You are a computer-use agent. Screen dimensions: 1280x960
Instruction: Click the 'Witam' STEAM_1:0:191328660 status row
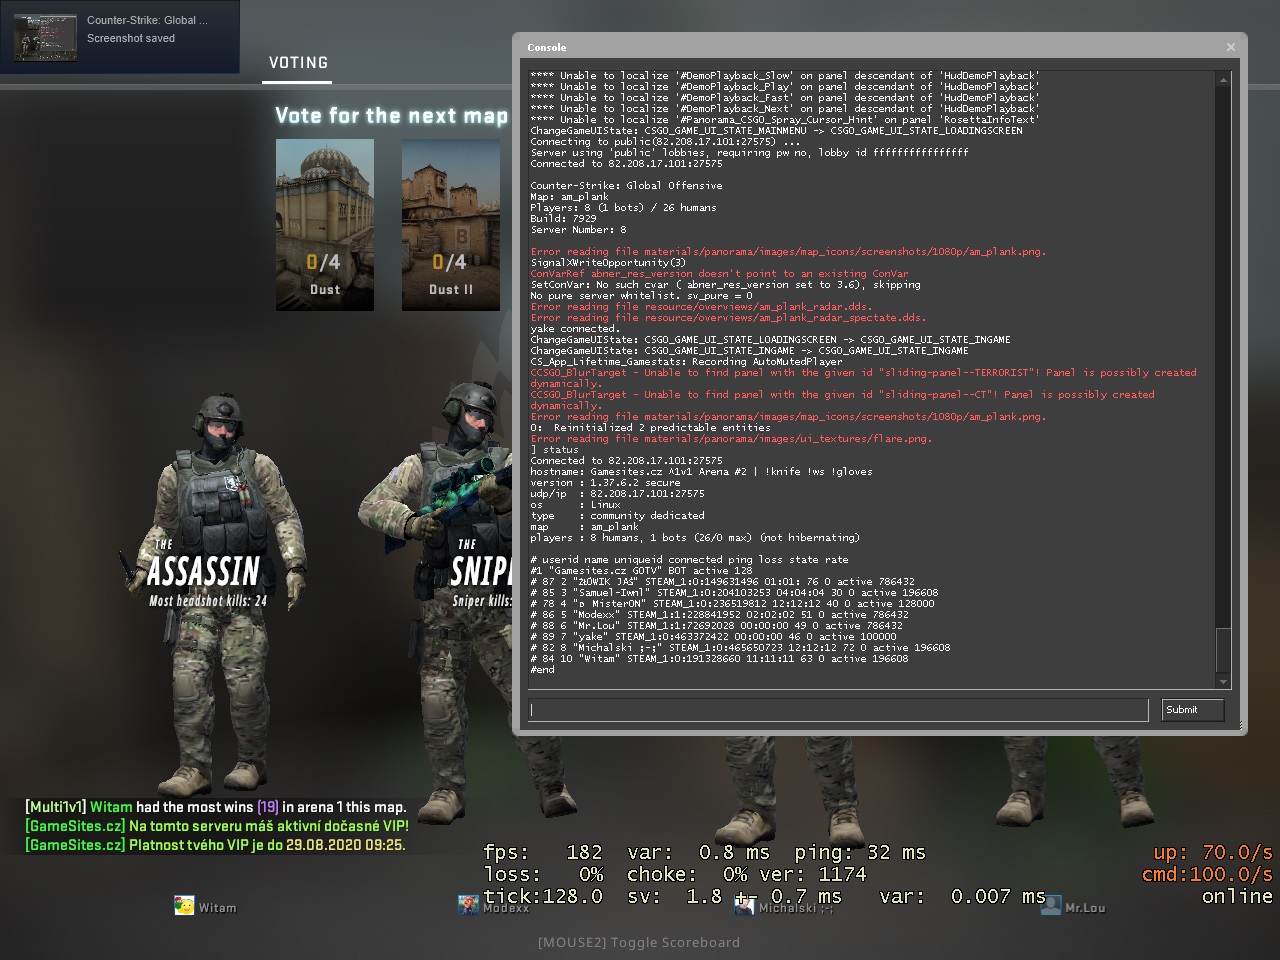(719, 659)
